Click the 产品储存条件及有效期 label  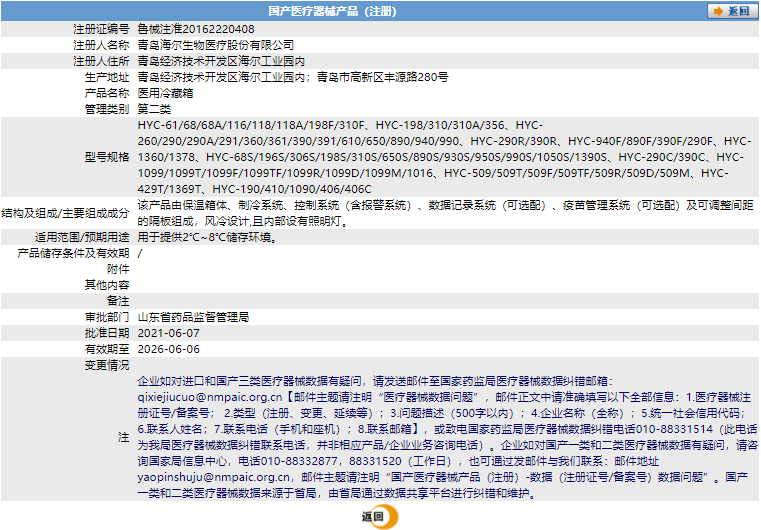[73, 253]
